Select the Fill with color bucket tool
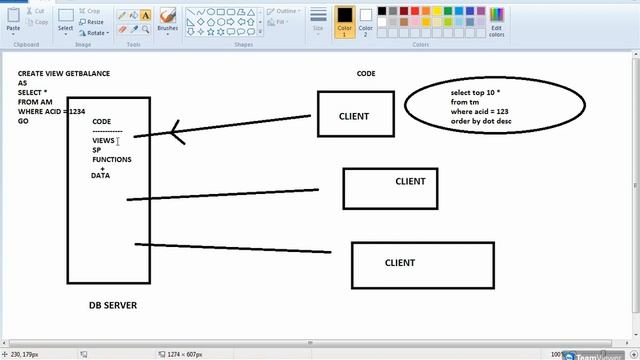The width and height of the screenshot is (640, 360). 133,16
